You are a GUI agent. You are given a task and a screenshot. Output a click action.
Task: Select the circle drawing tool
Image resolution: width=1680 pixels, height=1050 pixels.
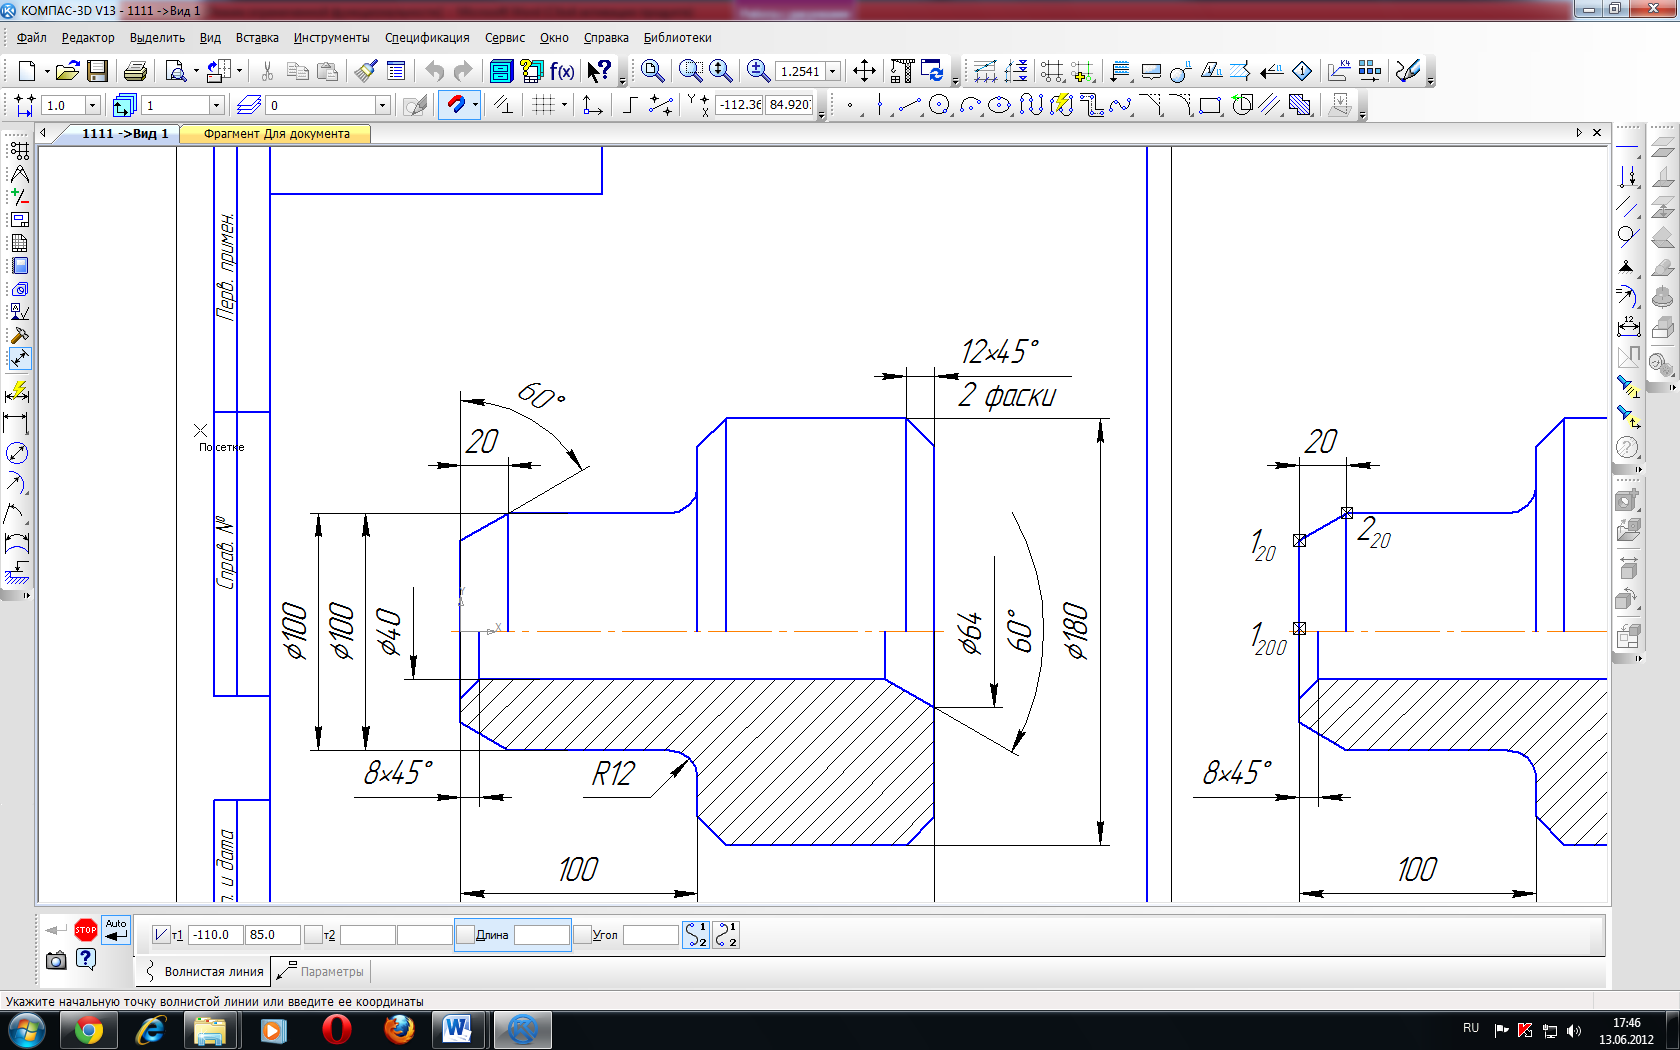click(x=939, y=105)
